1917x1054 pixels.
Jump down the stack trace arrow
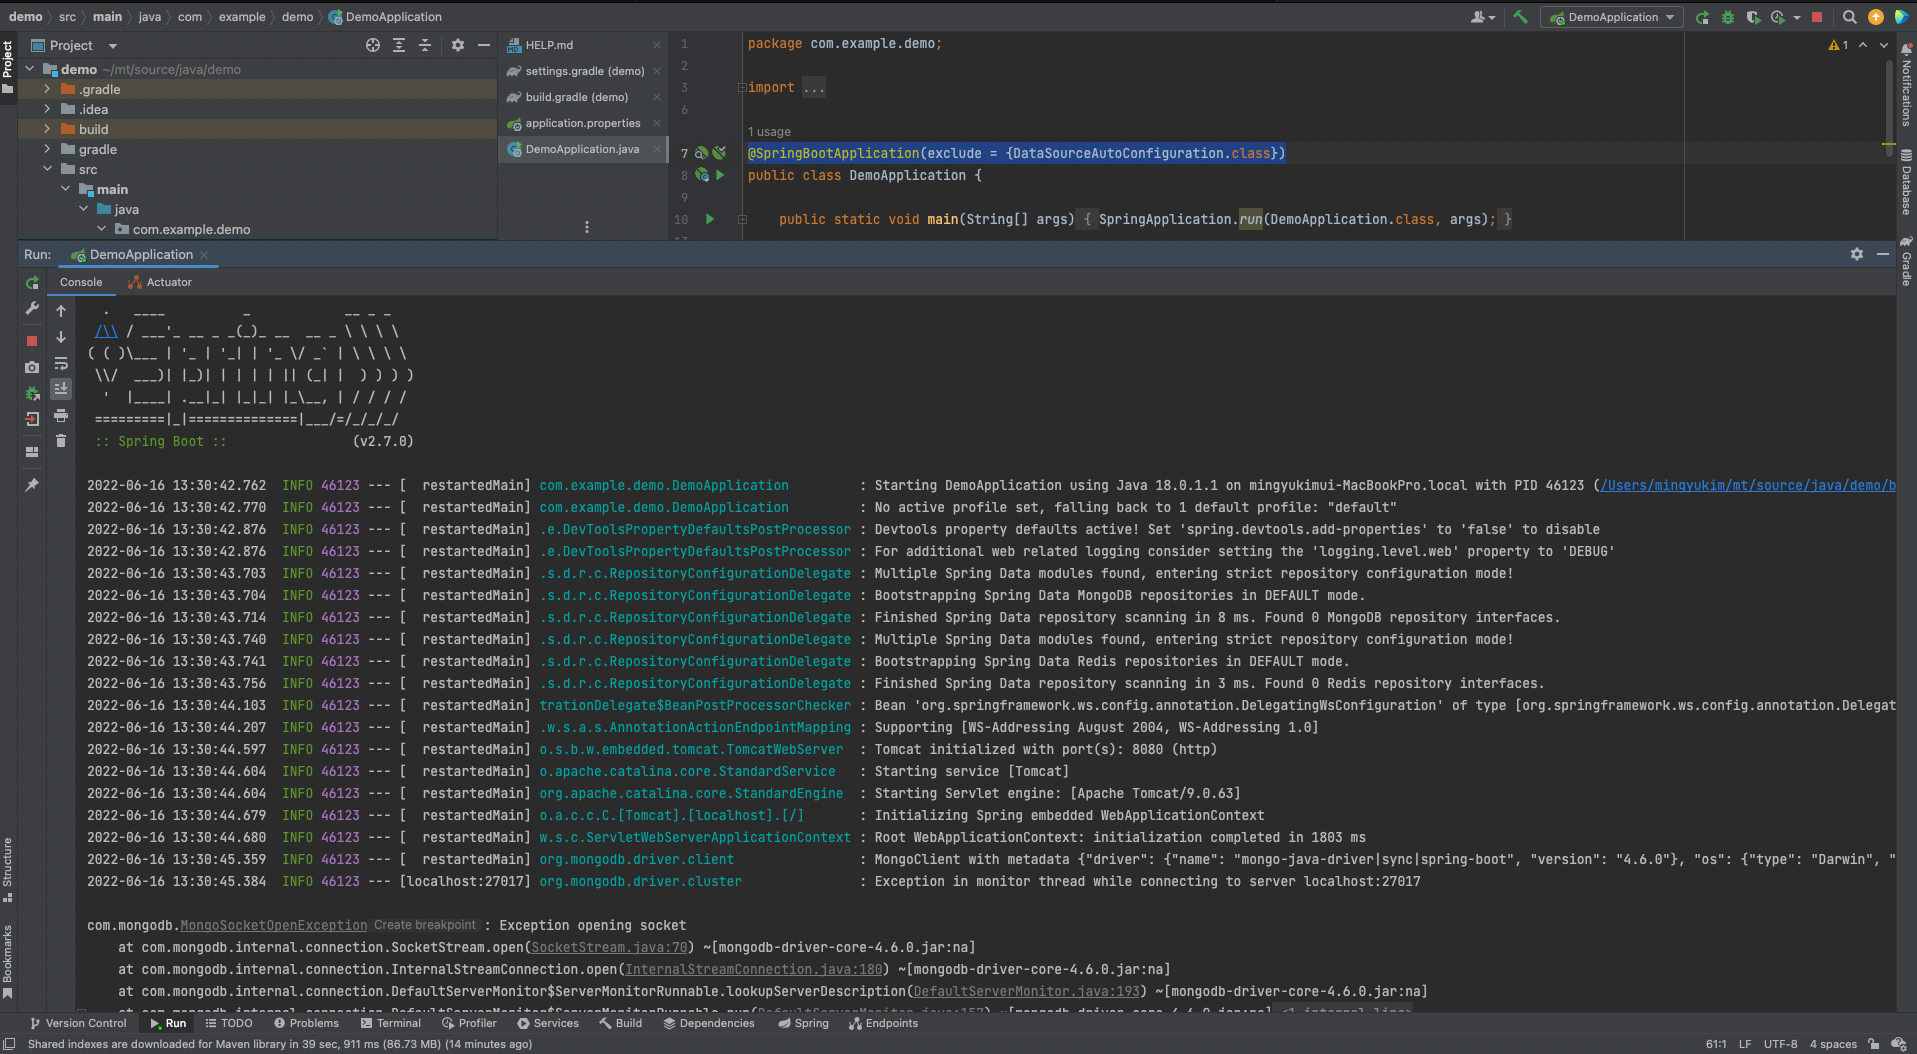(61, 337)
